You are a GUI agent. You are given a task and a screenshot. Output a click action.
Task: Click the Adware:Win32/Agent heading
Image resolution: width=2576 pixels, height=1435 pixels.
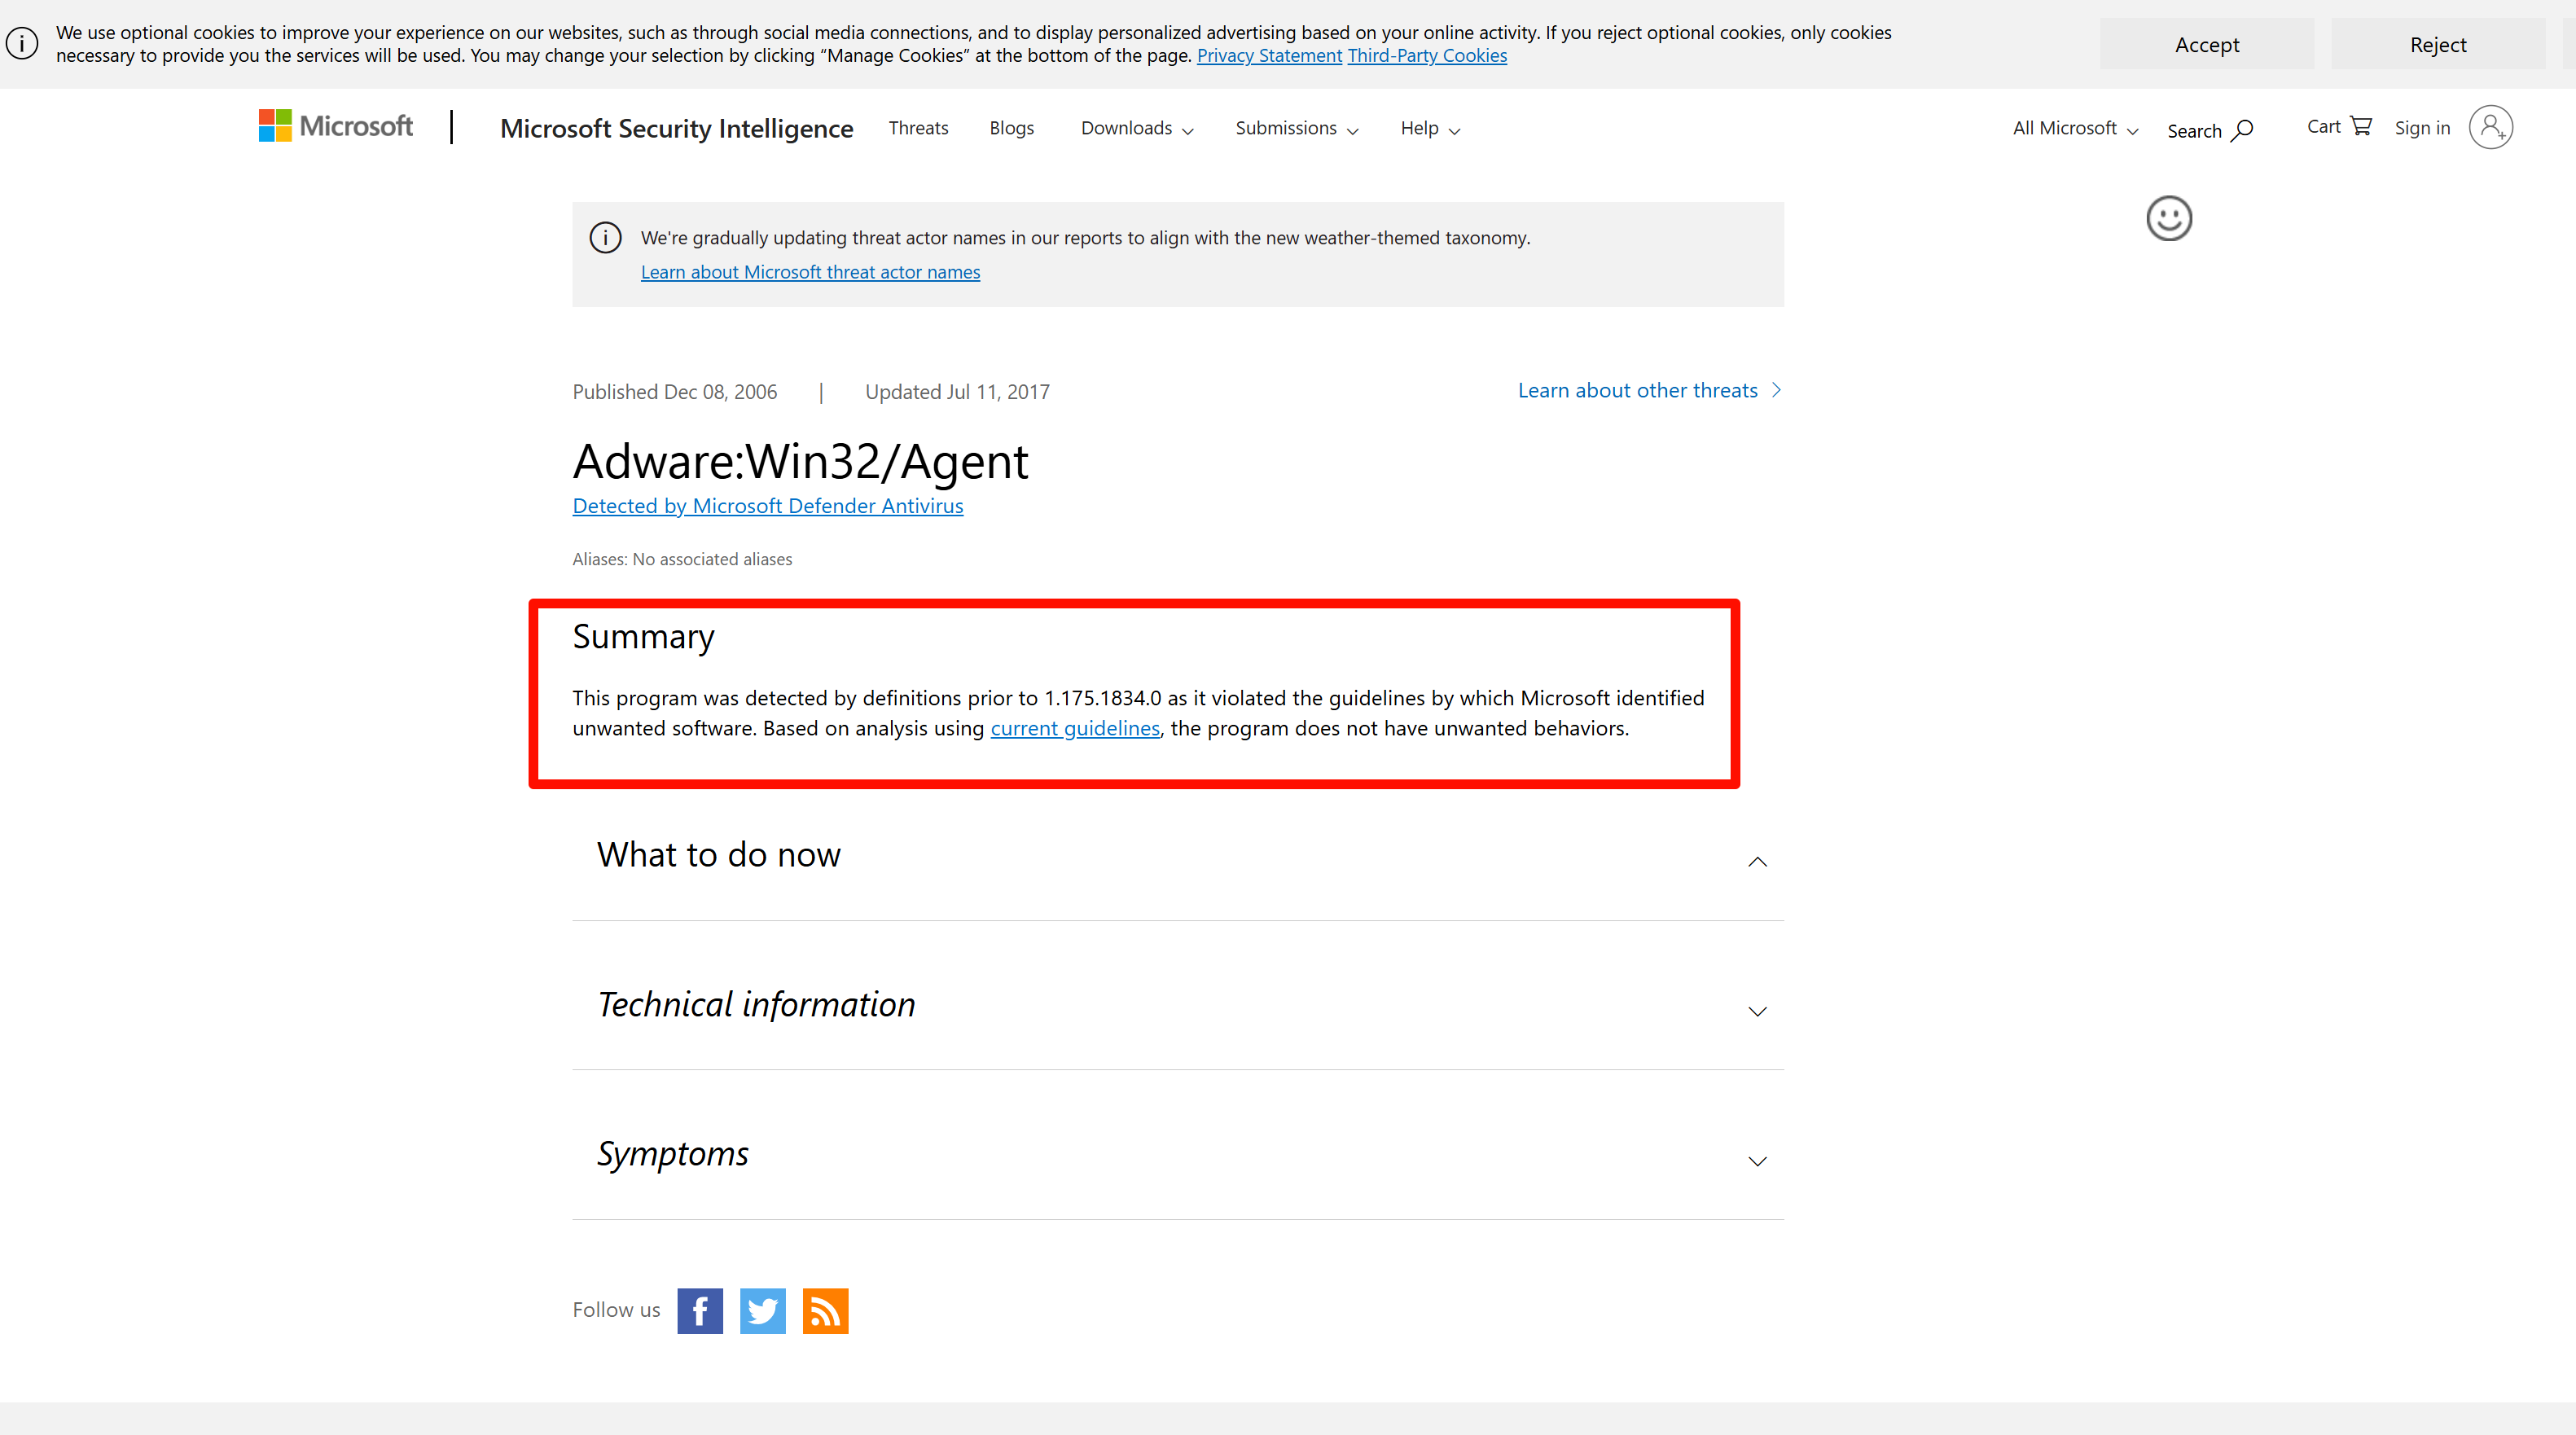[x=800, y=461]
